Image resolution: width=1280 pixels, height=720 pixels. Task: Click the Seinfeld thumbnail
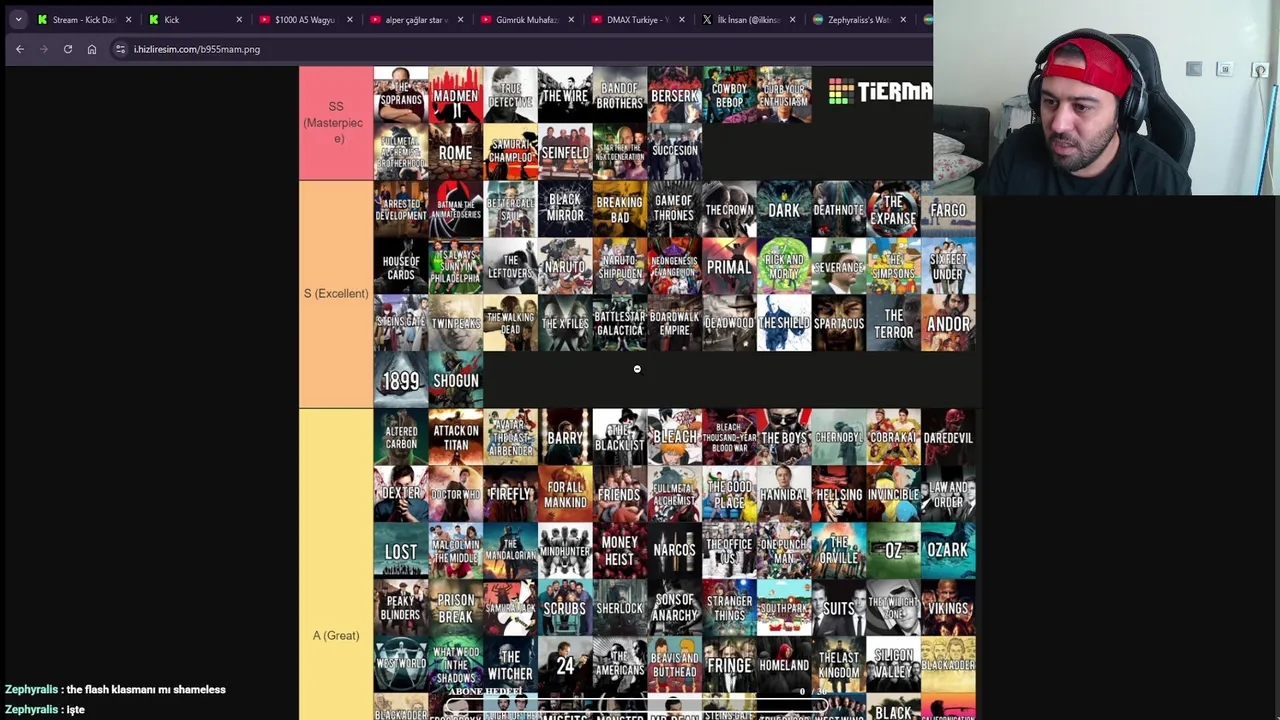pyautogui.click(x=565, y=152)
